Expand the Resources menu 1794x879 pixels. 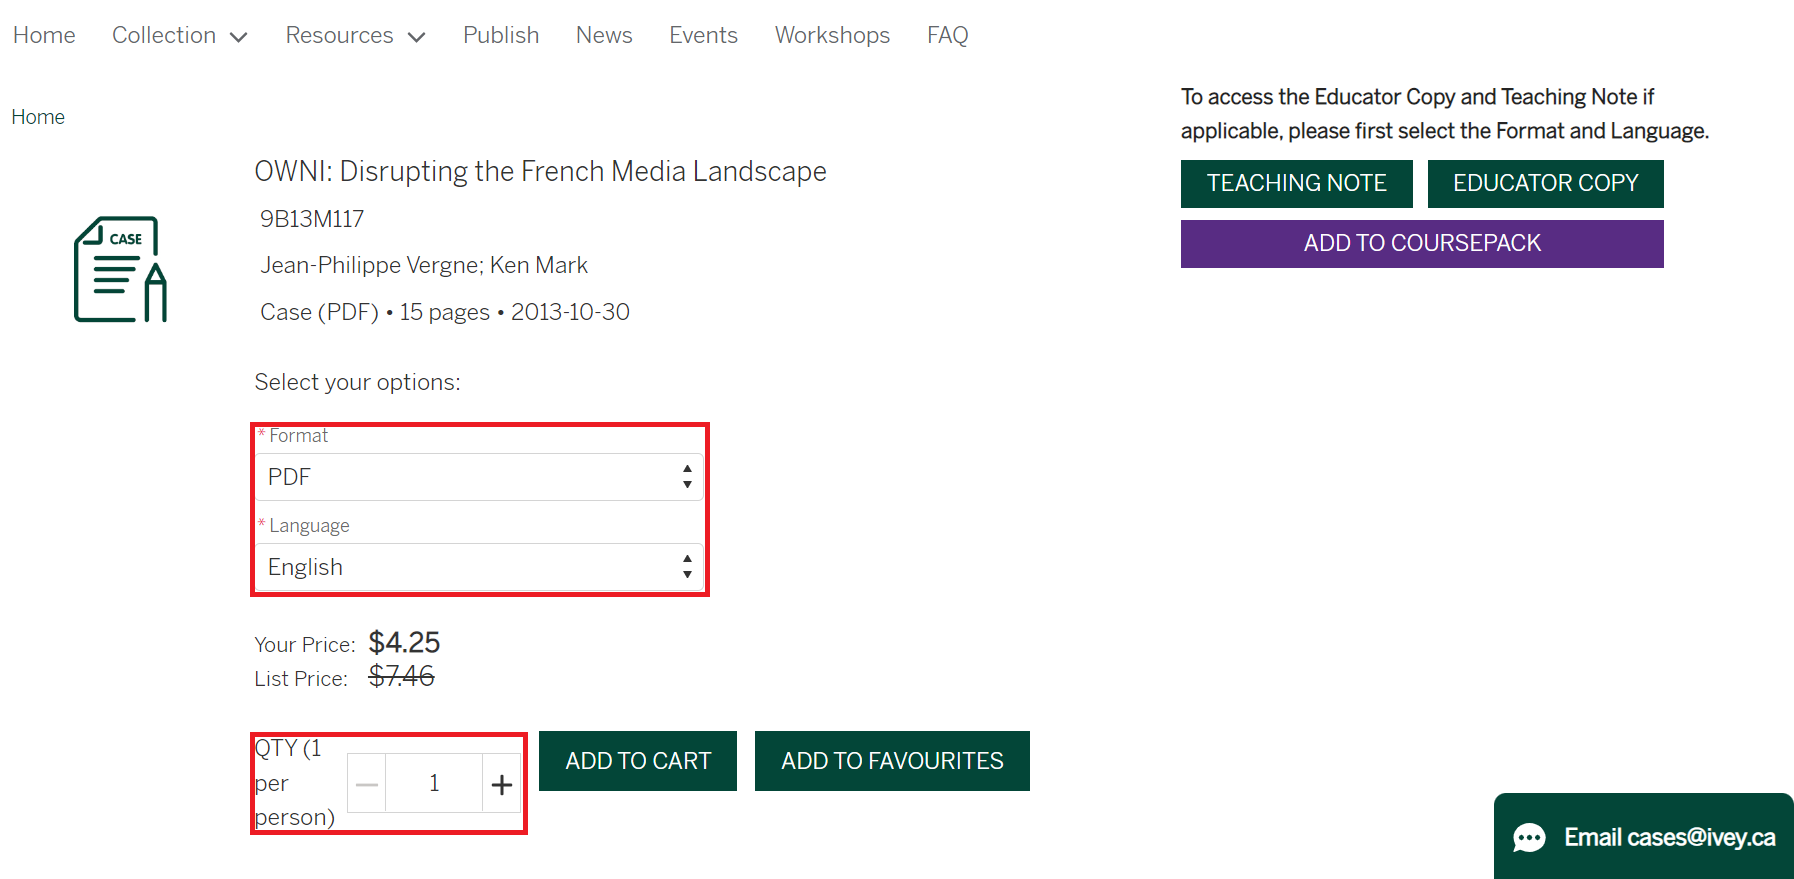pos(355,35)
